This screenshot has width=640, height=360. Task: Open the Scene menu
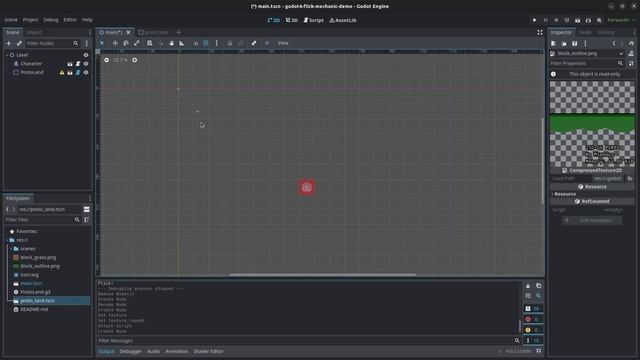[11, 20]
